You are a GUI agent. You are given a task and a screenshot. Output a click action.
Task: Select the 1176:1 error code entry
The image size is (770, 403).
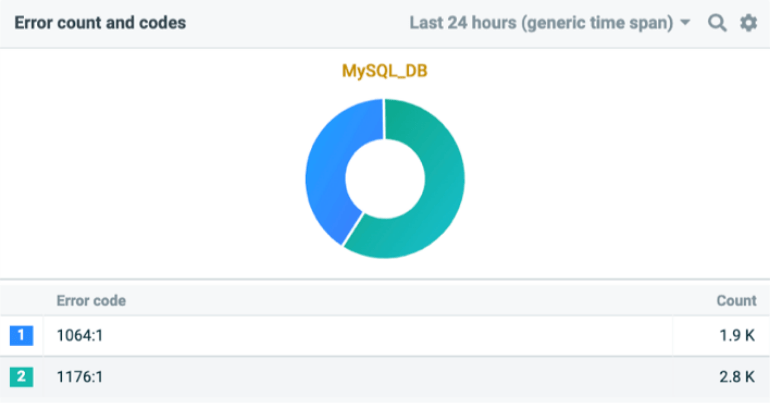pos(80,377)
